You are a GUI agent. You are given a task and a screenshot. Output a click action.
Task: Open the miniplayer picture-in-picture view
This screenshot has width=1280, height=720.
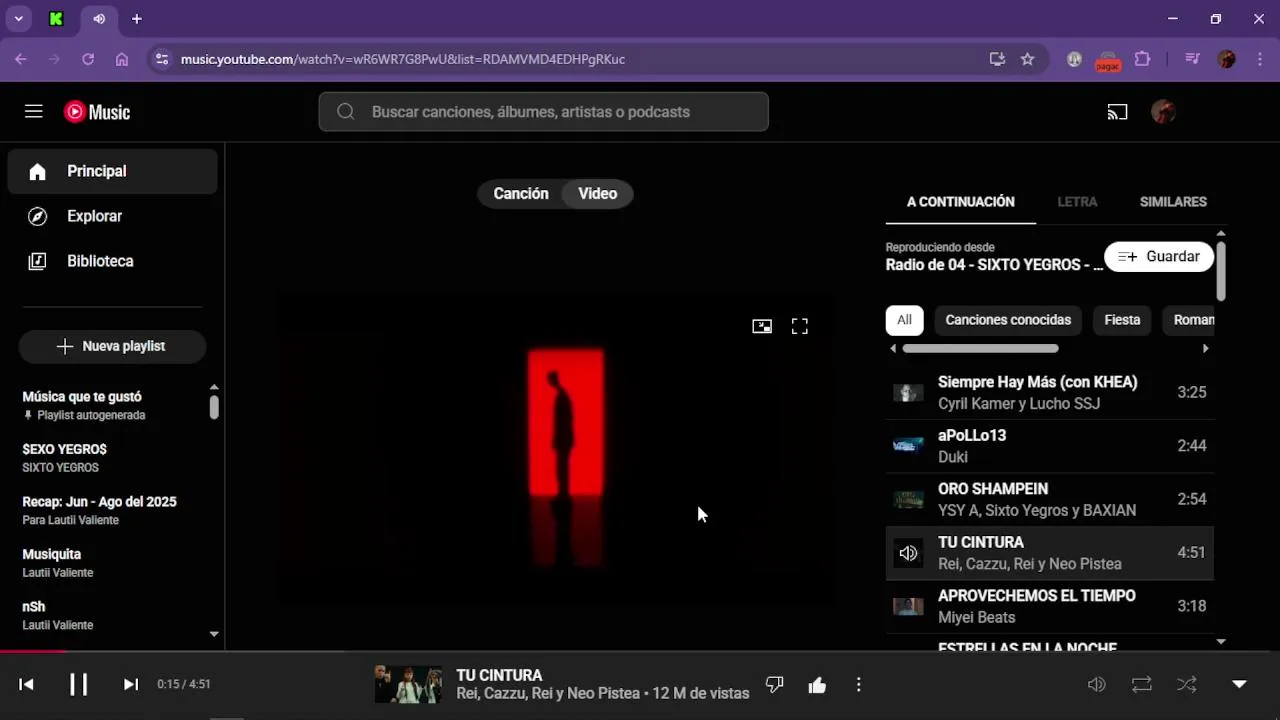[762, 326]
